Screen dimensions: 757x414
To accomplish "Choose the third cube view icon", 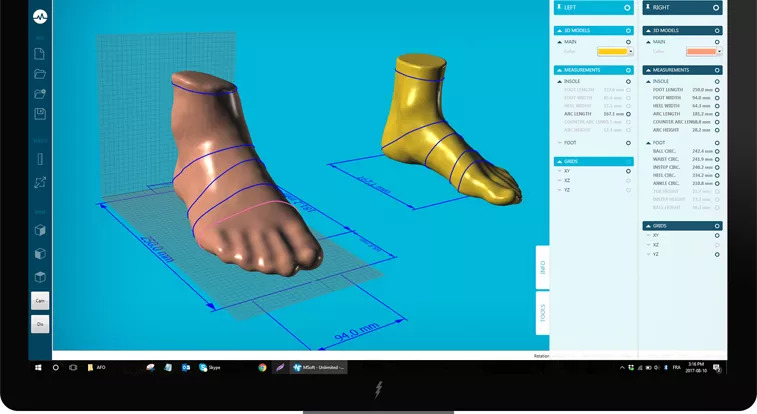I will click(40, 276).
